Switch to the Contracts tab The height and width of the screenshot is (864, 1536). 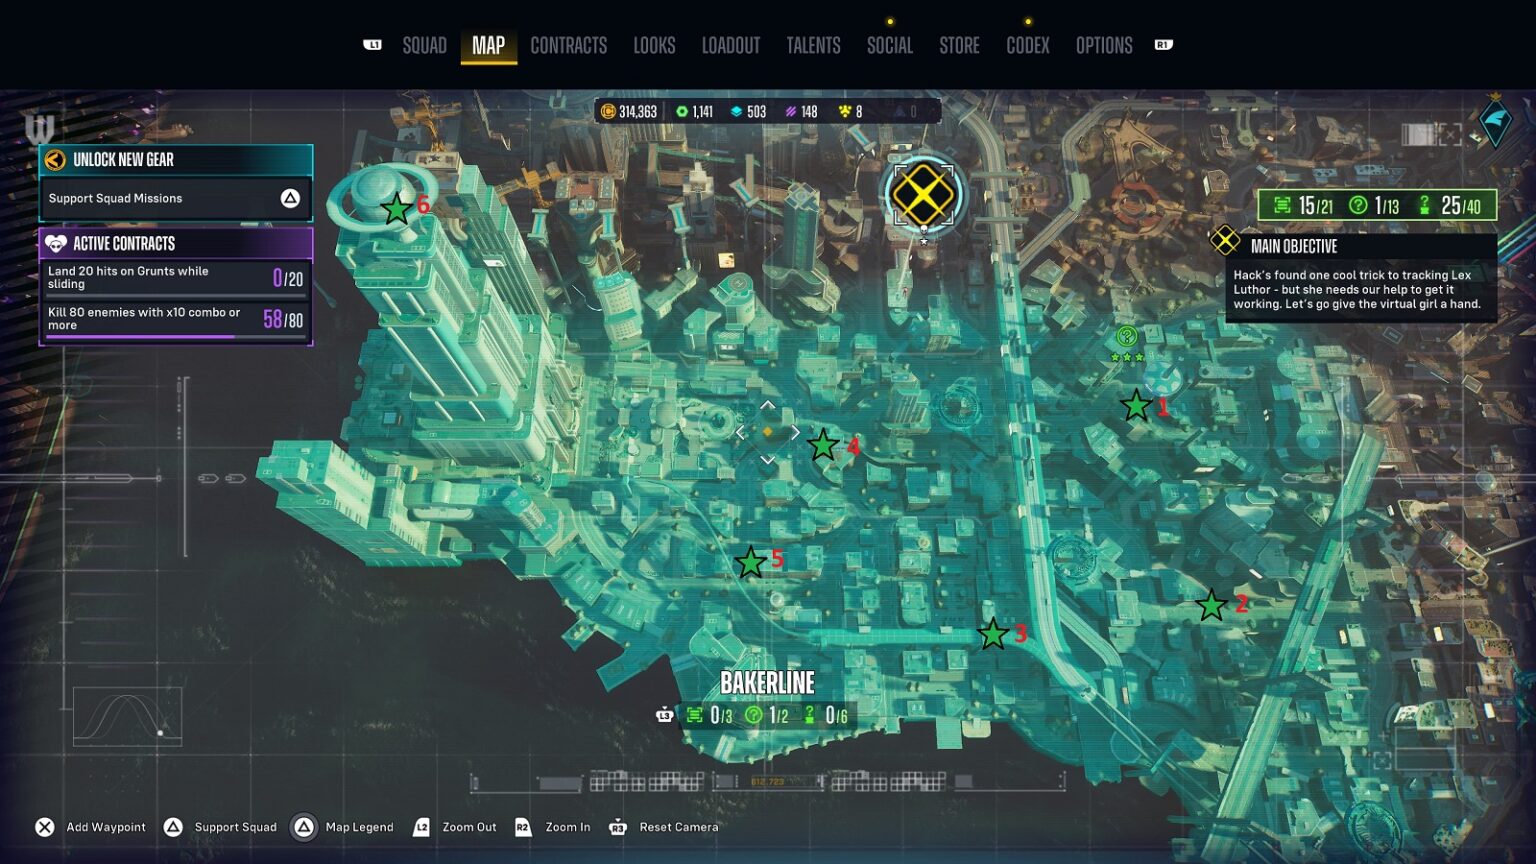pyautogui.click(x=568, y=45)
